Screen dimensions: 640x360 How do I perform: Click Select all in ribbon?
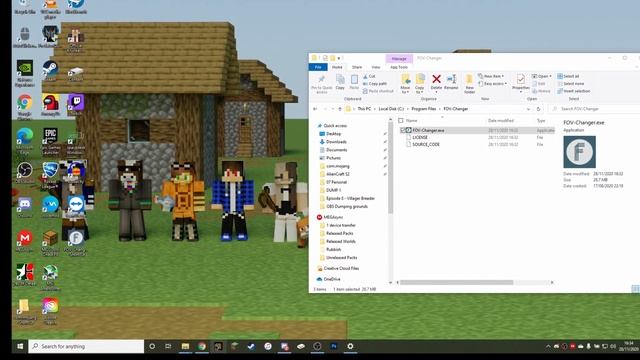[x=568, y=76]
